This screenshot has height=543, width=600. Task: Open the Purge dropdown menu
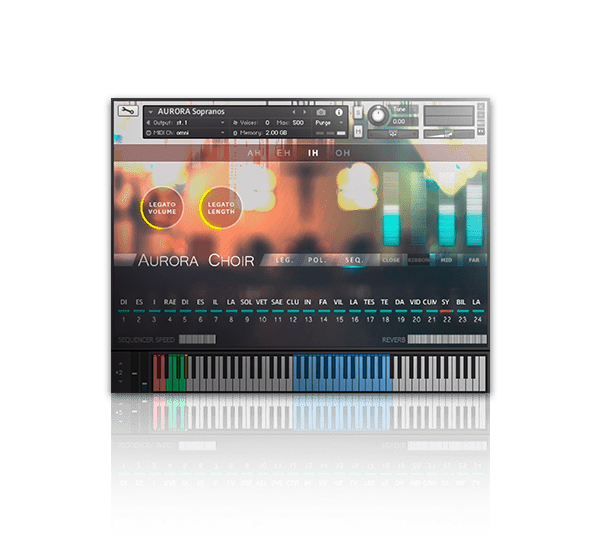329,123
